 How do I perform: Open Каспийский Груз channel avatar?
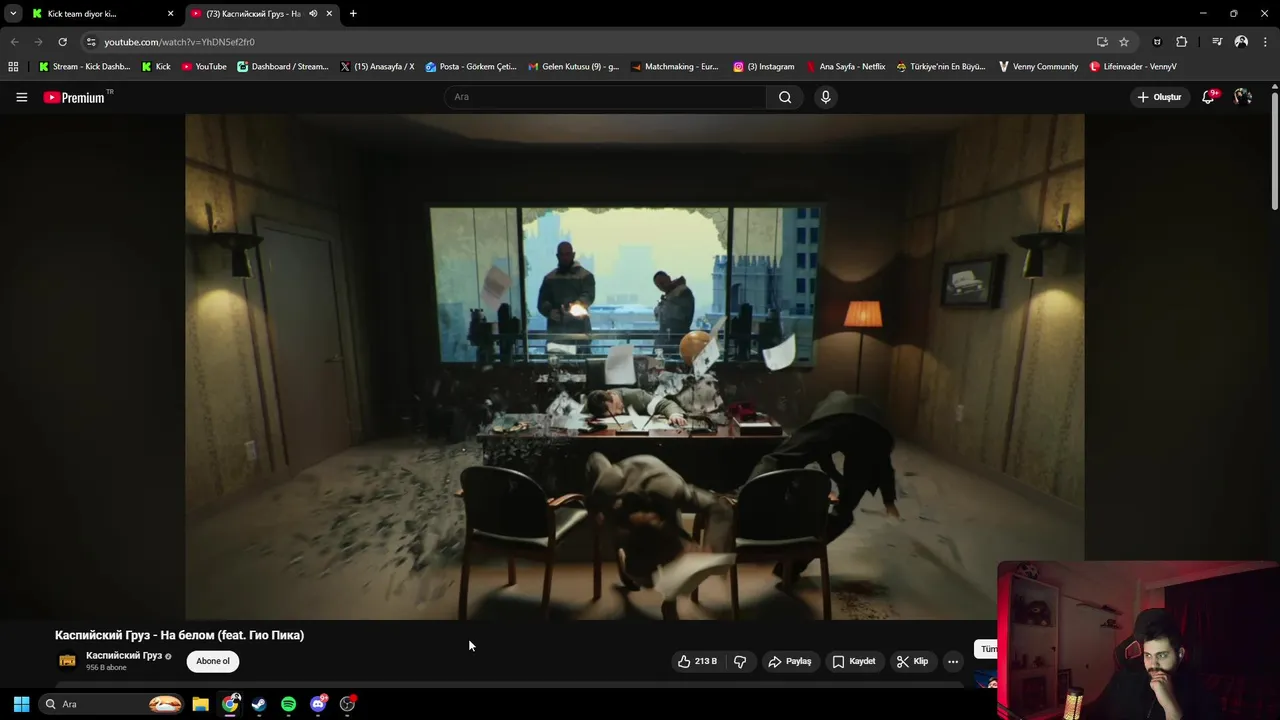pos(67,661)
